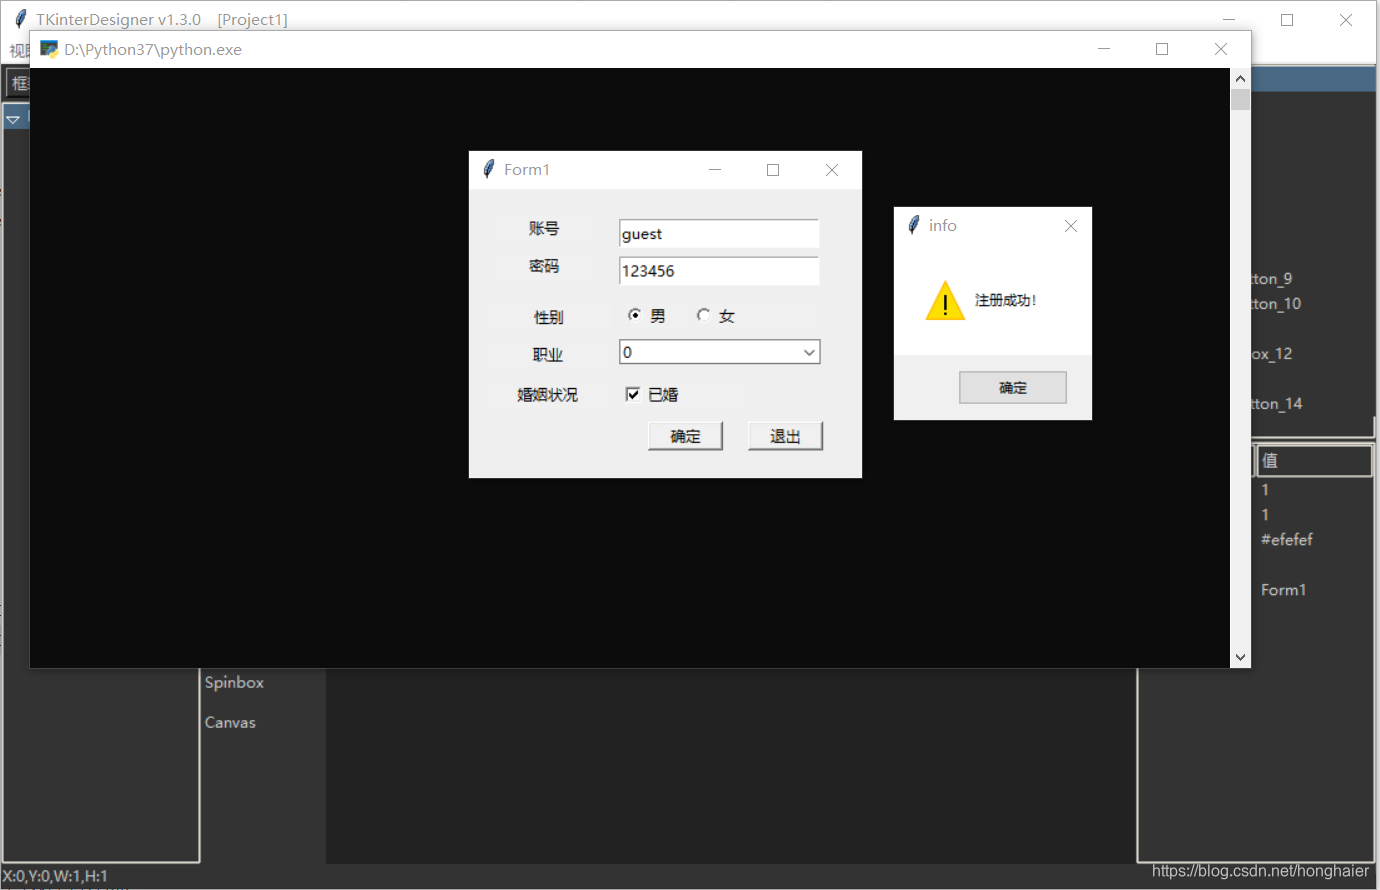
Task: Click the console window scrollbar down arrow
Action: pos(1239,657)
